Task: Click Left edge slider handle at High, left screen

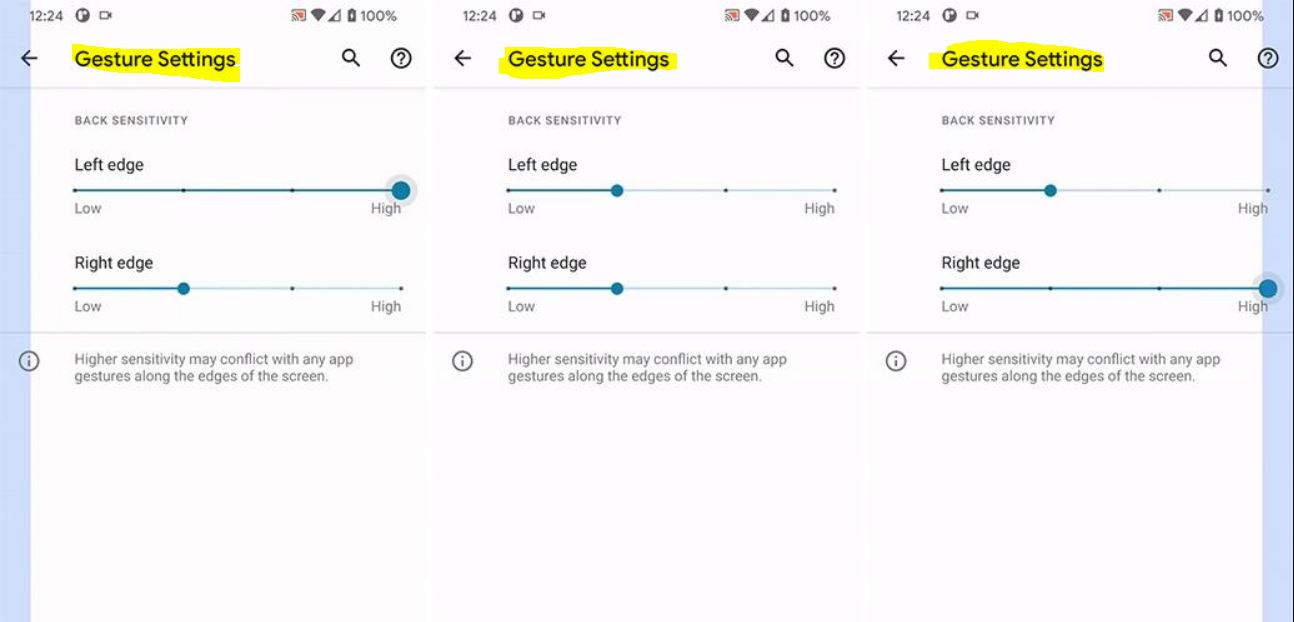Action: tap(401, 190)
